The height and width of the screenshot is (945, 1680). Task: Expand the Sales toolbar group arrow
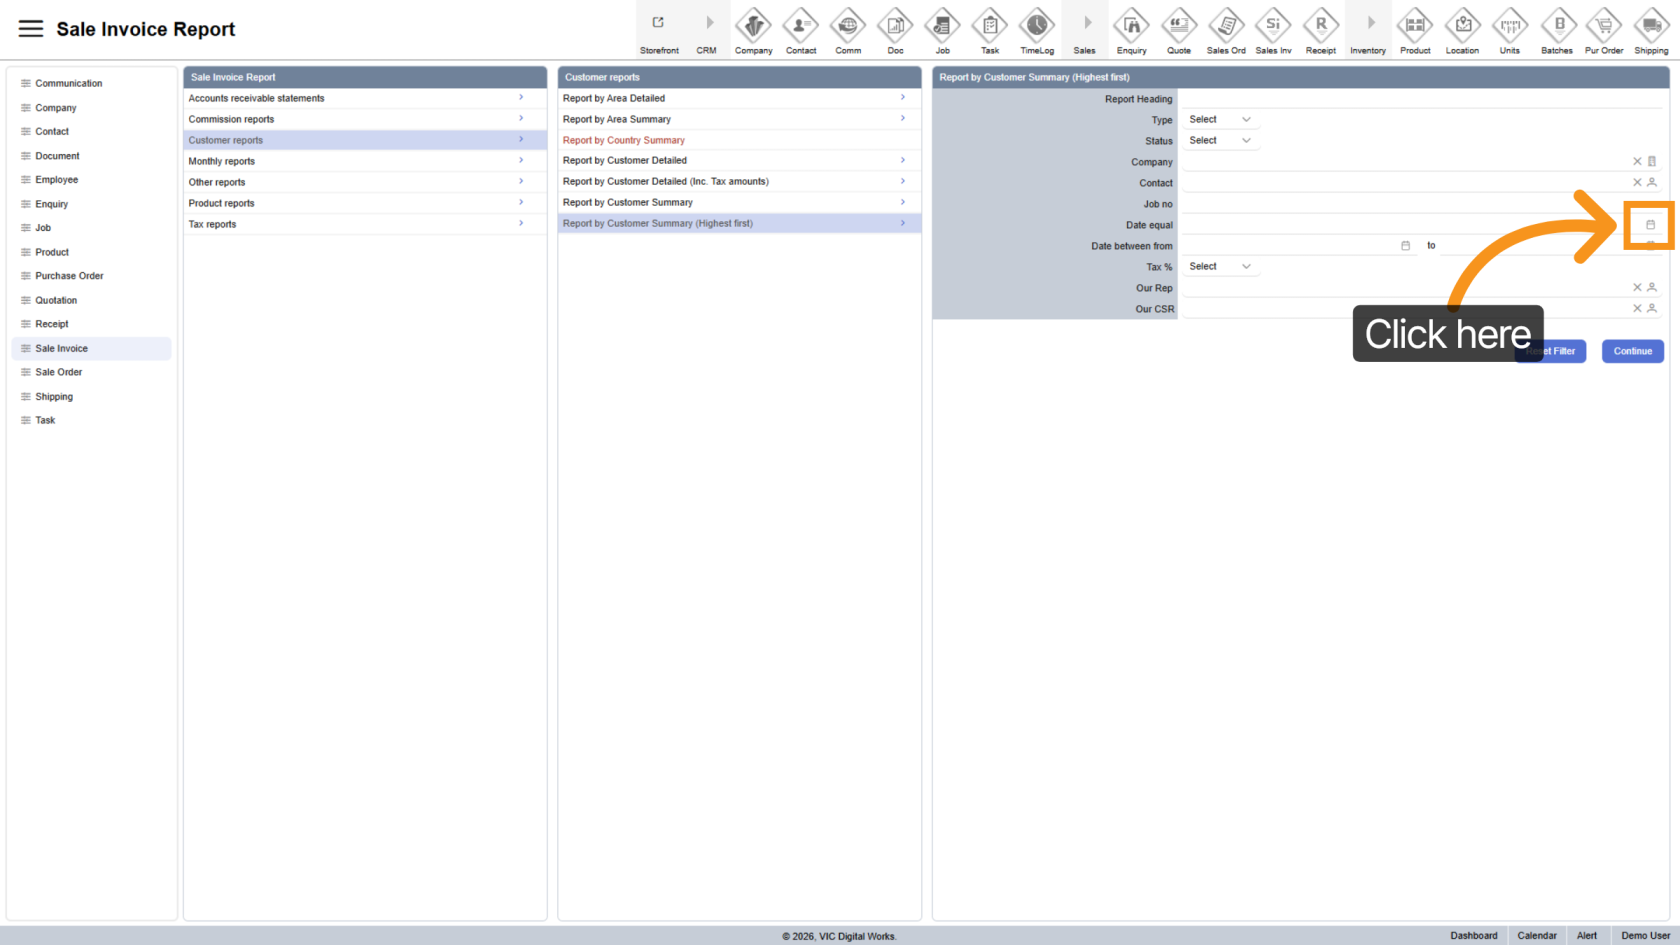(x=1086, y=23)
